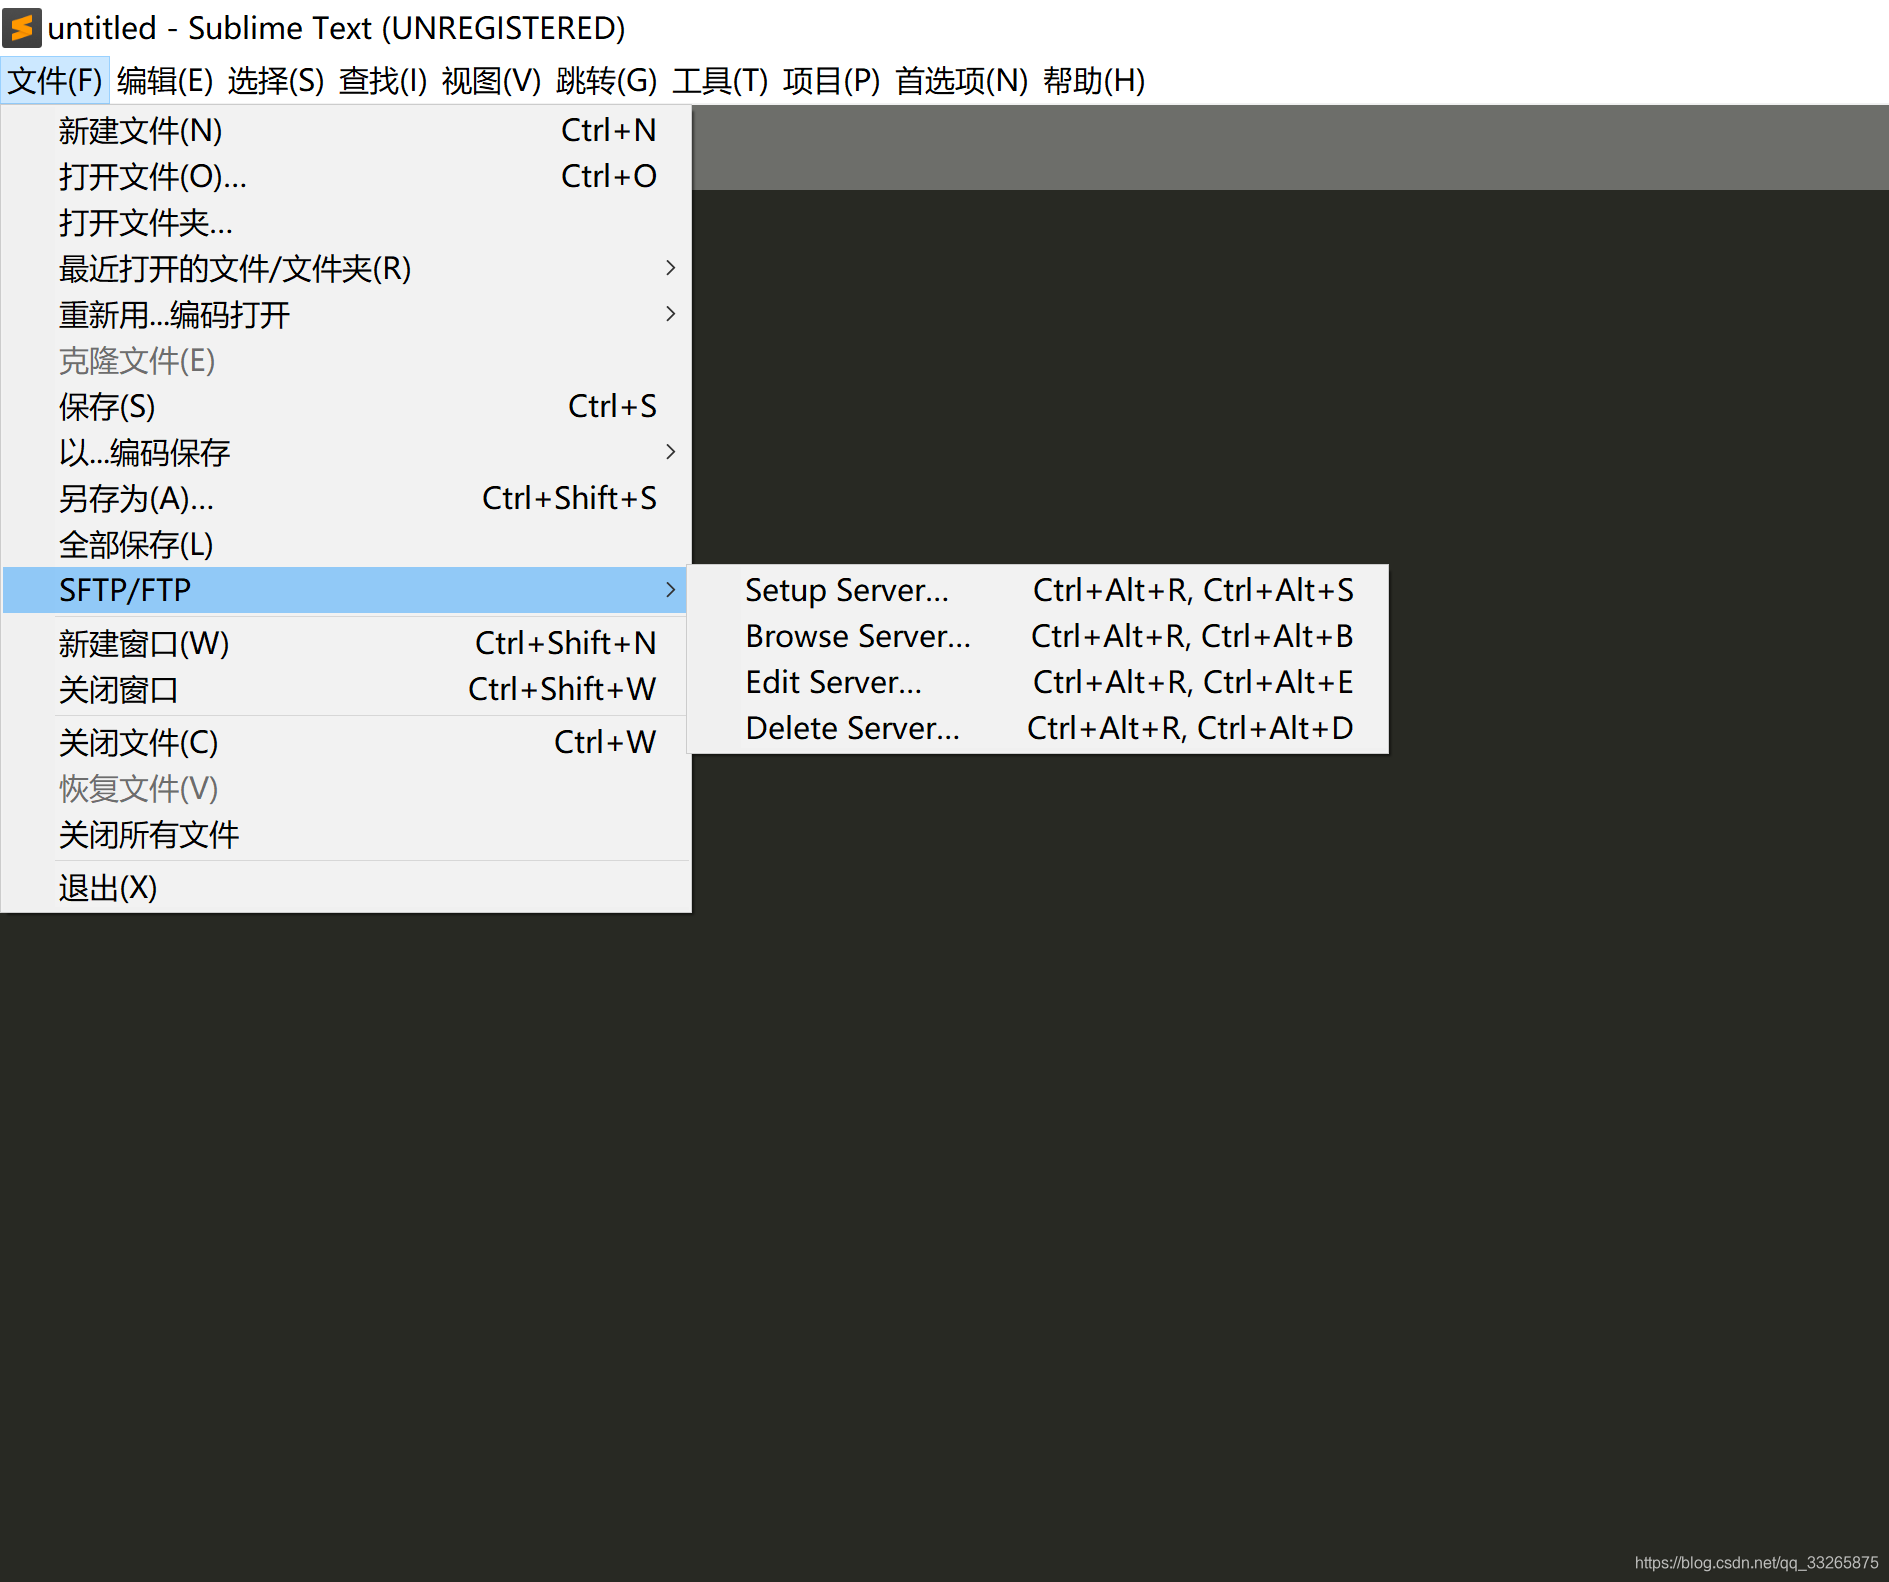The width and height of the screenshot is (1889, 1582).
Task: Open the 视图(V) menu
Action: point(491,81)
